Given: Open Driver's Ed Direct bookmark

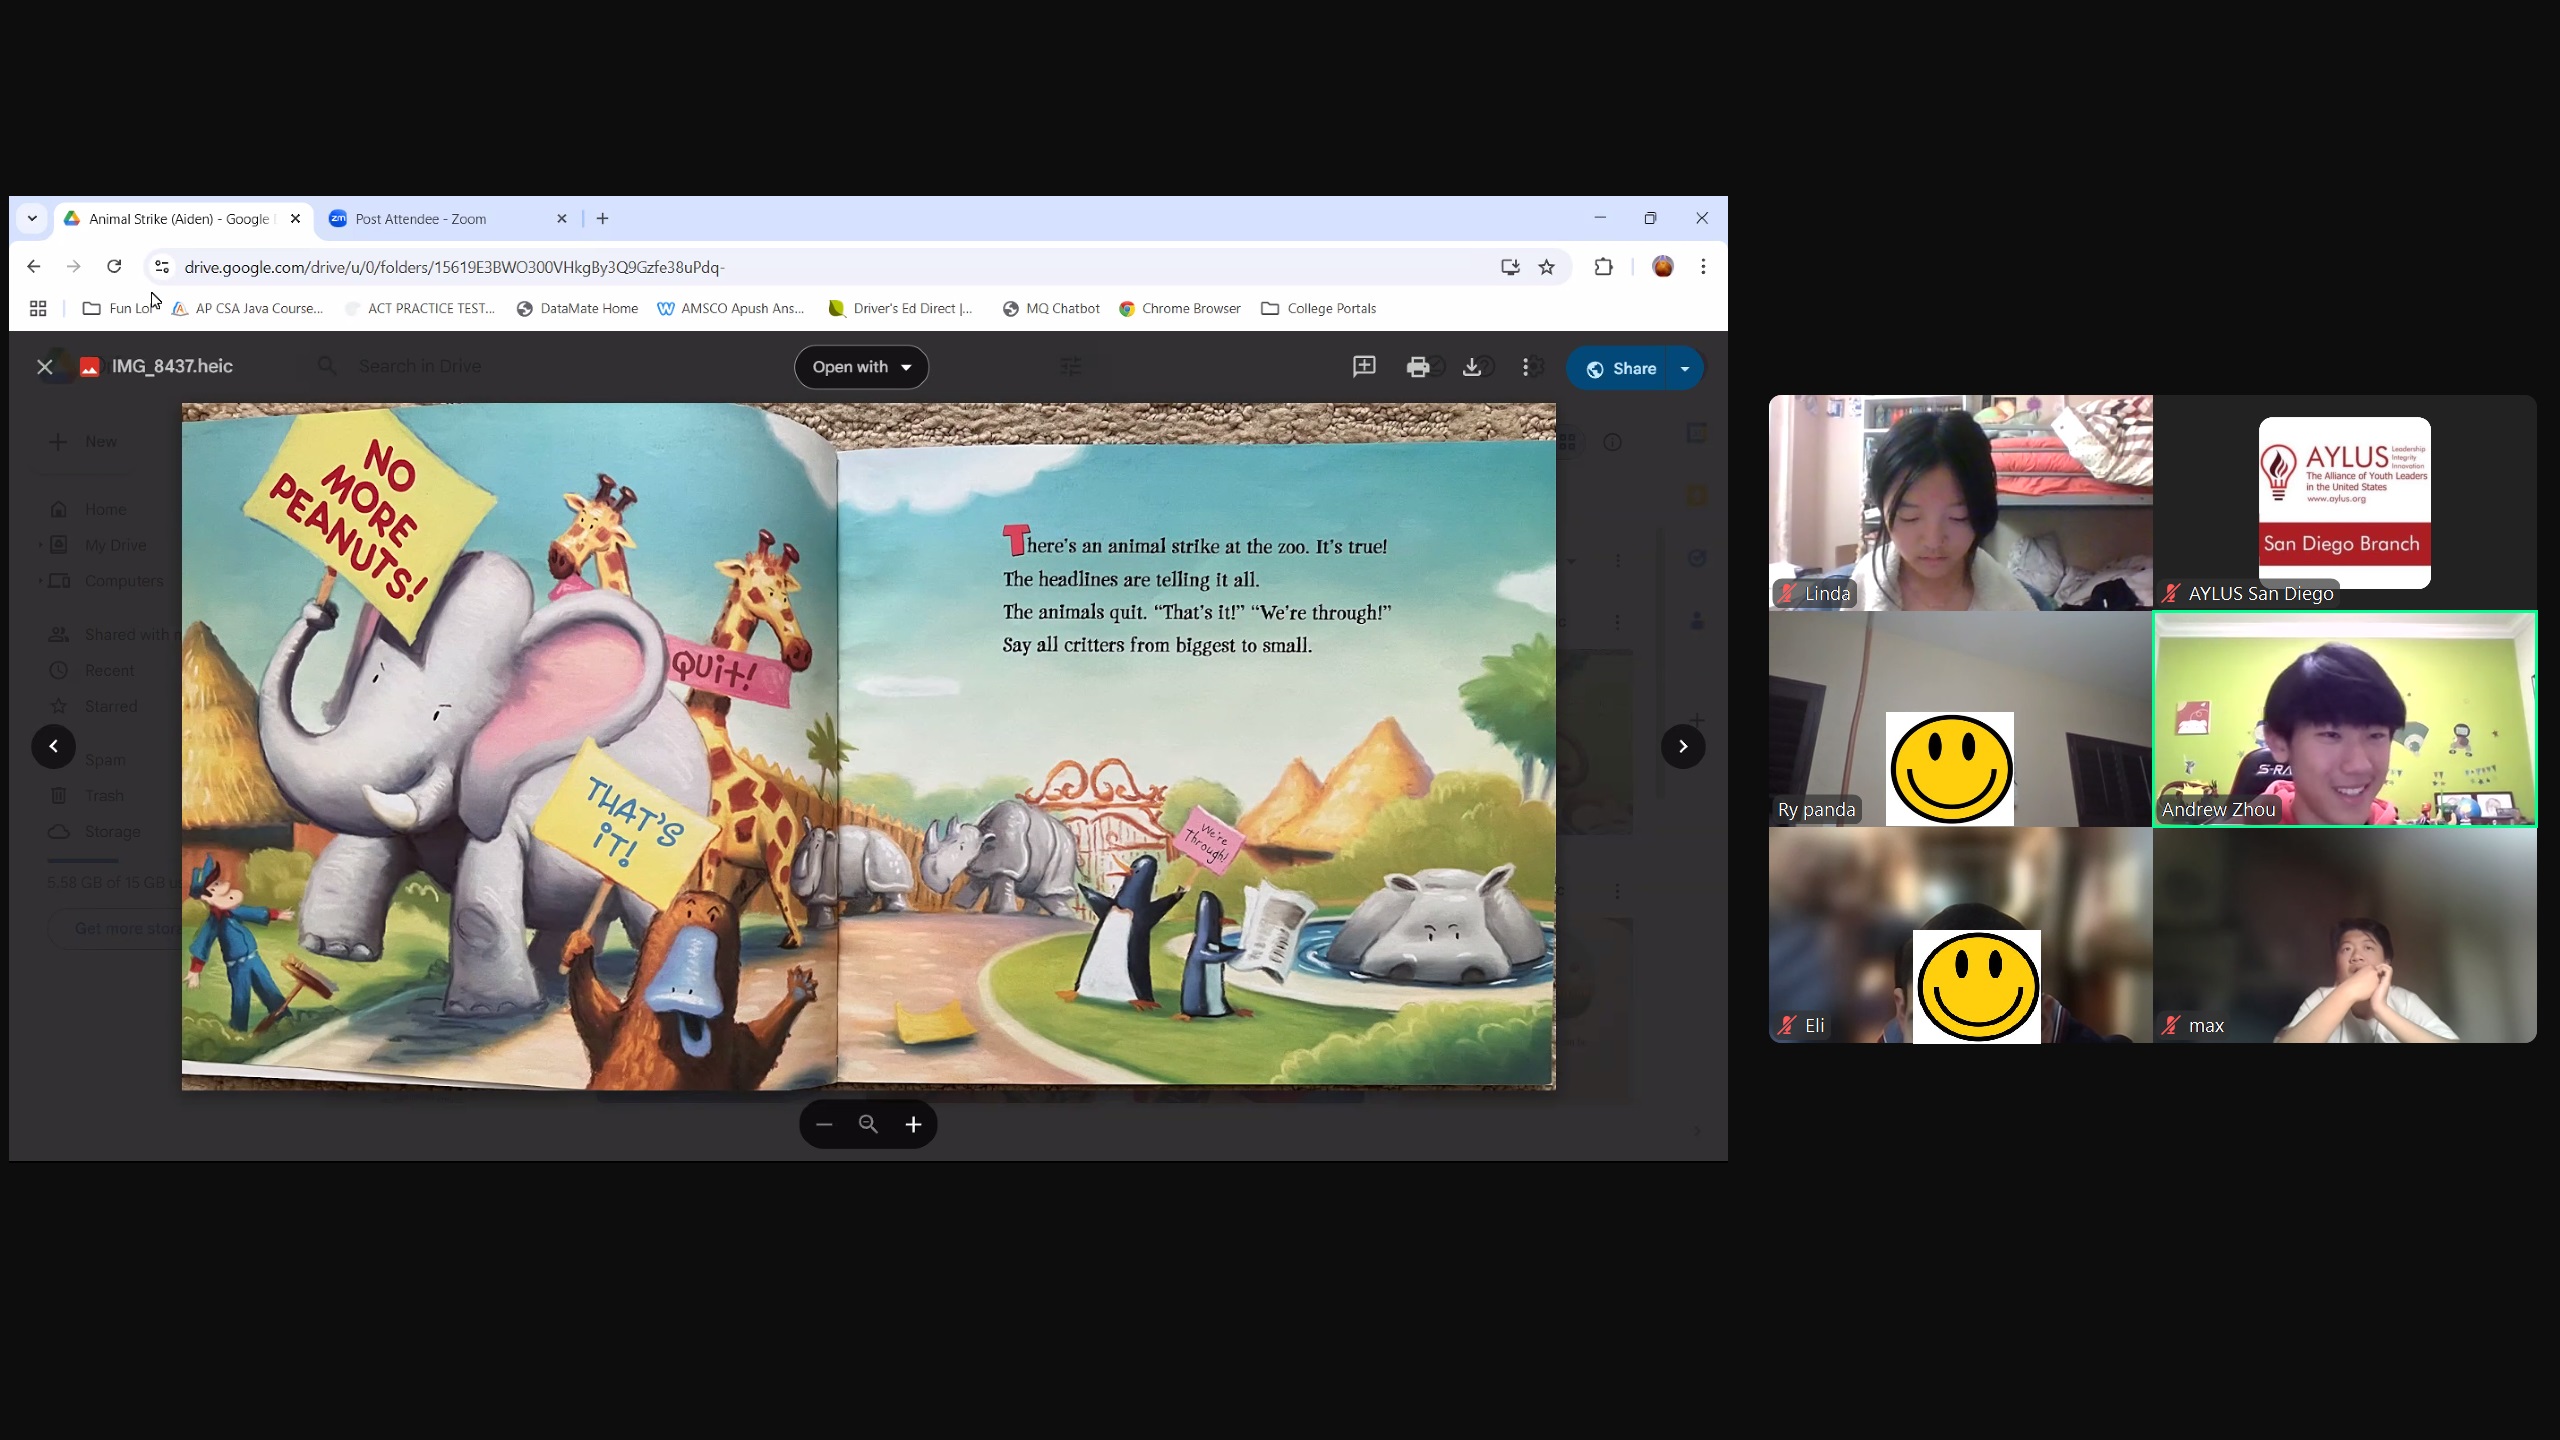Looking at the screenshot, I should pyautogui.click(x=901, y=309).
